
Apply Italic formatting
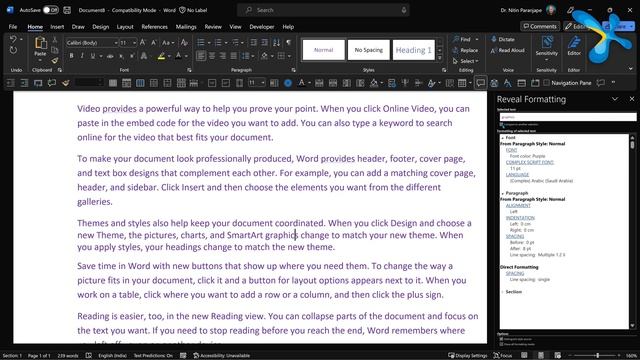[82, 56]
